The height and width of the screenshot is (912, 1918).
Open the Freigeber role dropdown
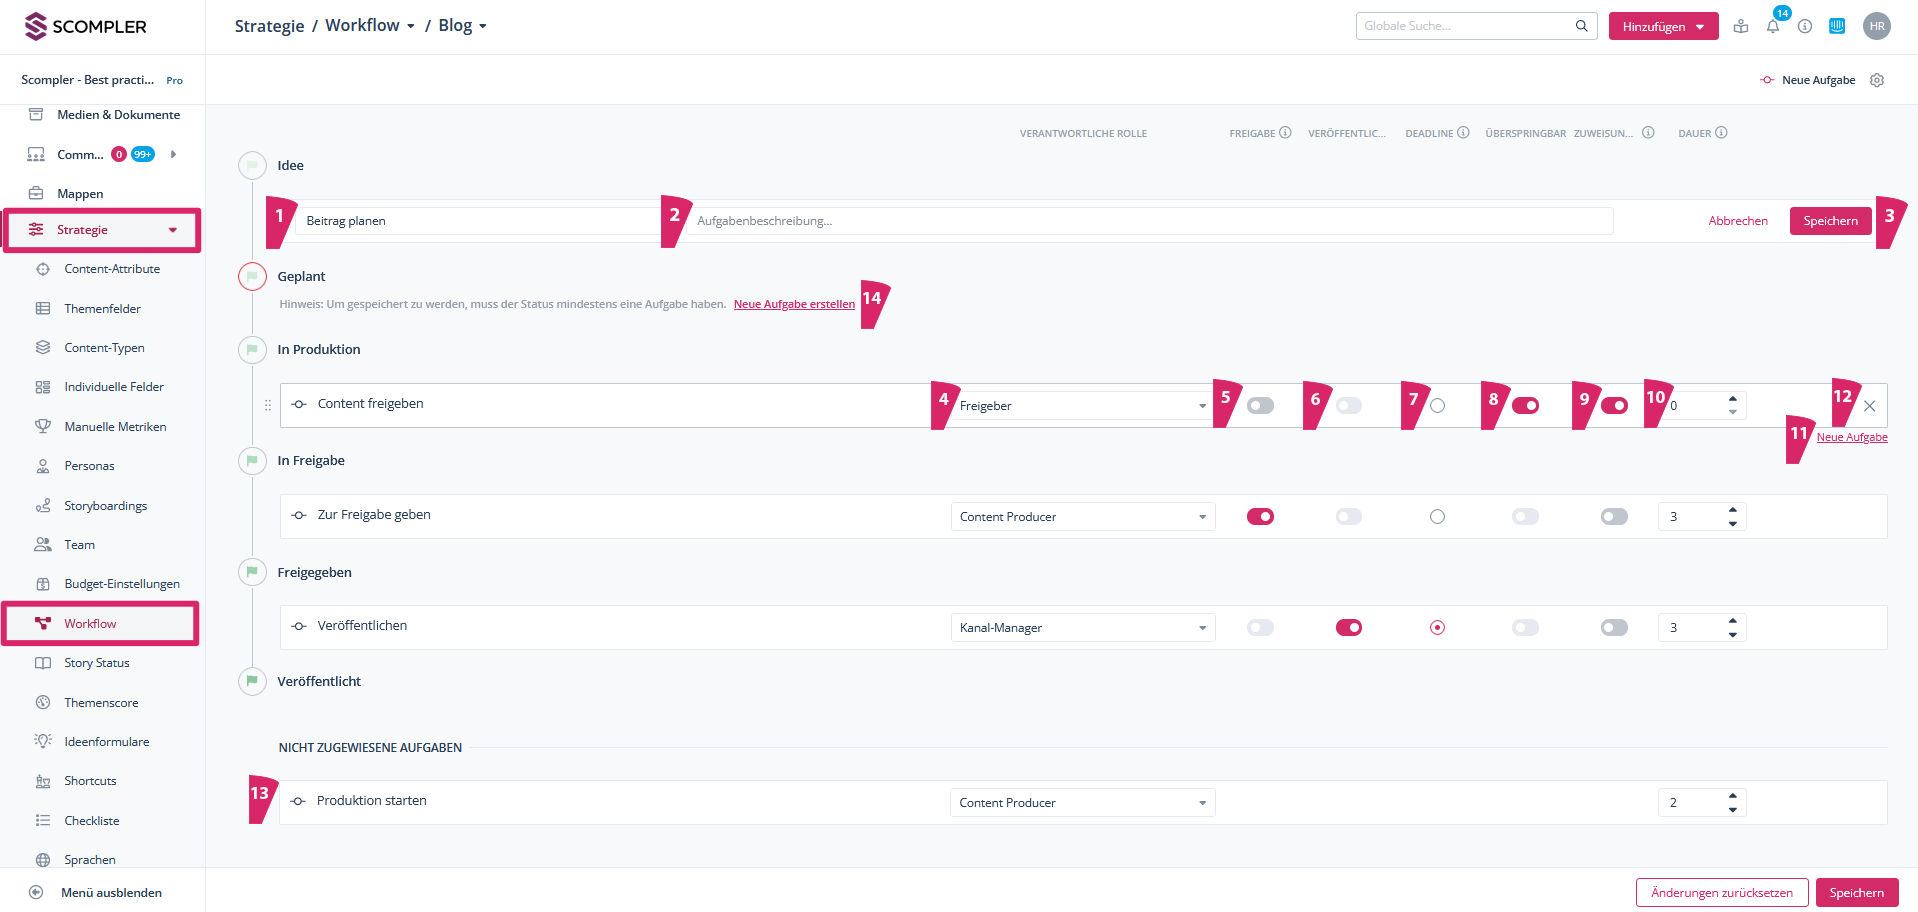pyautogui.click(x=1082, y=406)
